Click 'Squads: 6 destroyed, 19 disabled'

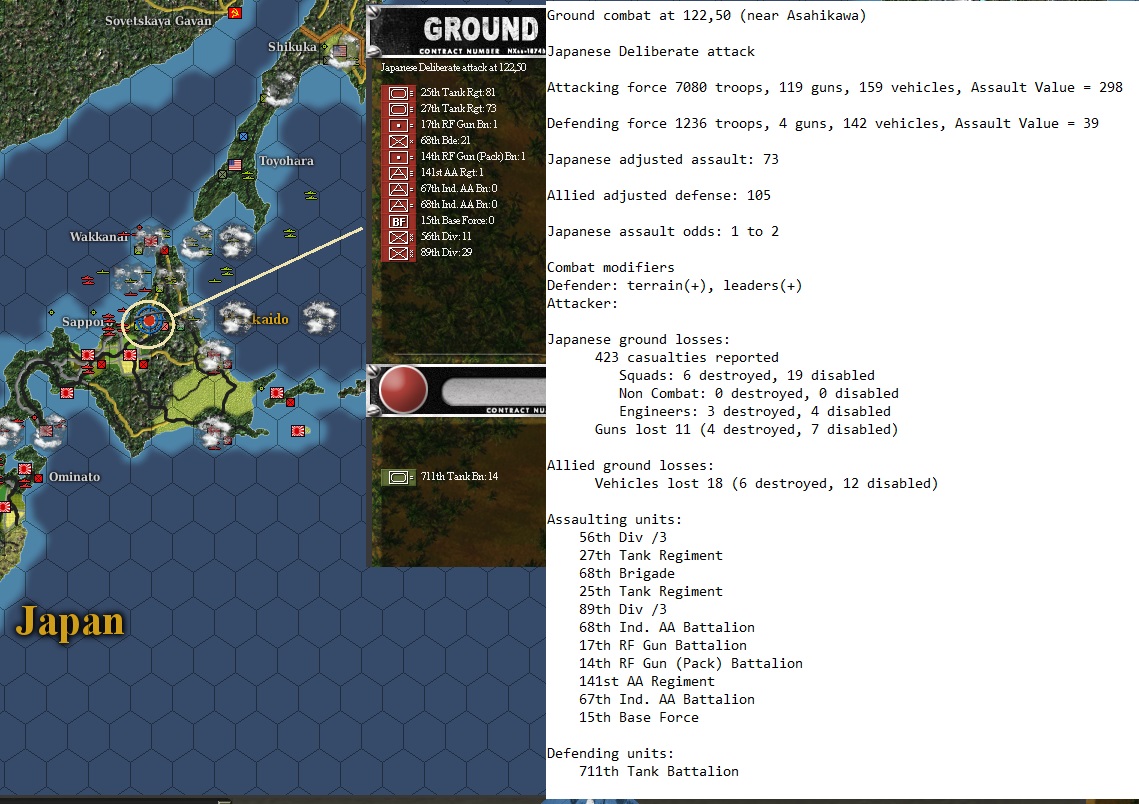(x=747, y=375)
